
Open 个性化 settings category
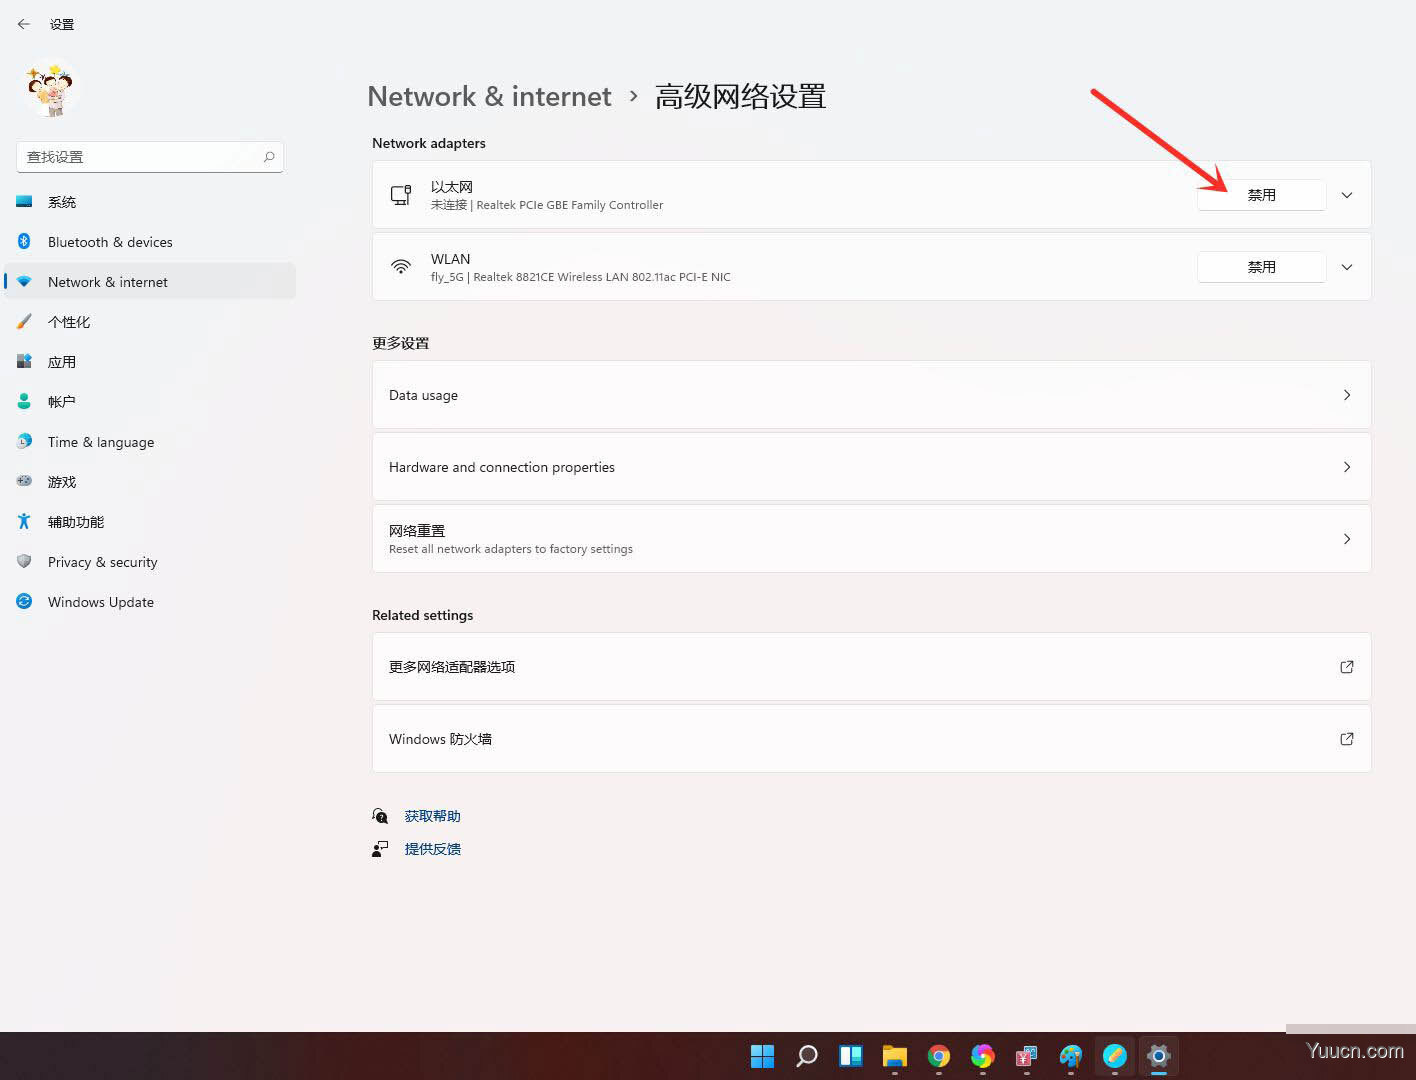(150, 322)
